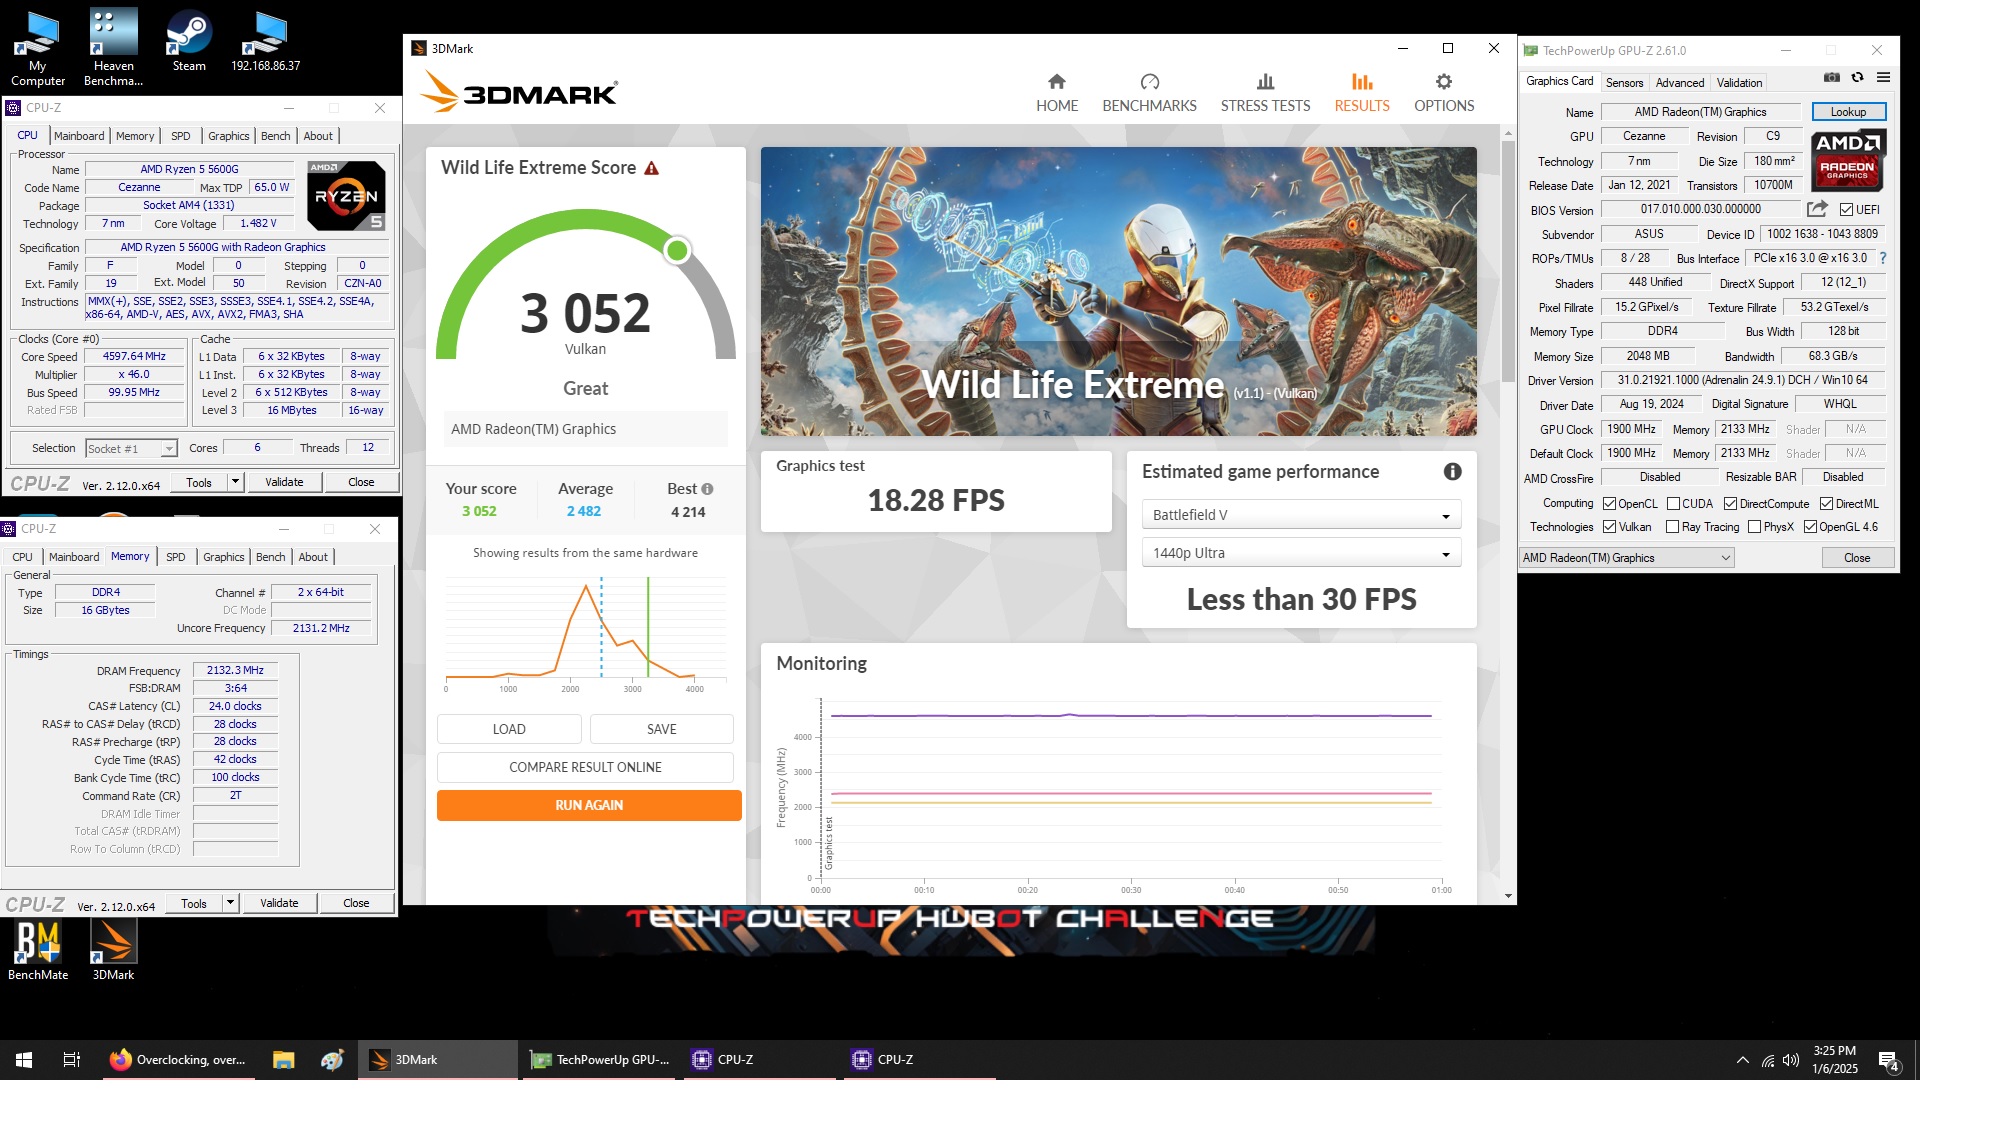Viewport: 2000px width, 1125px height.
Task: Show info for Estimated game performance
Action: [x=1452, y=472]
